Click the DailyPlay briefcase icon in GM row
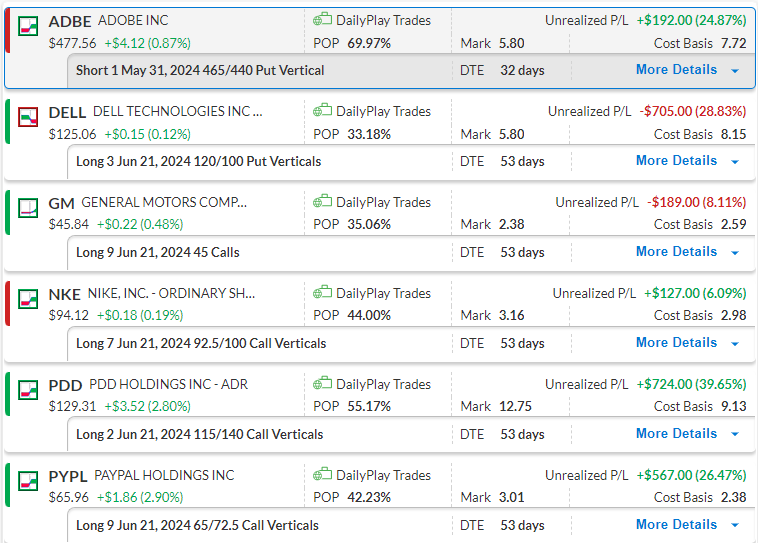 coord(322,202)
